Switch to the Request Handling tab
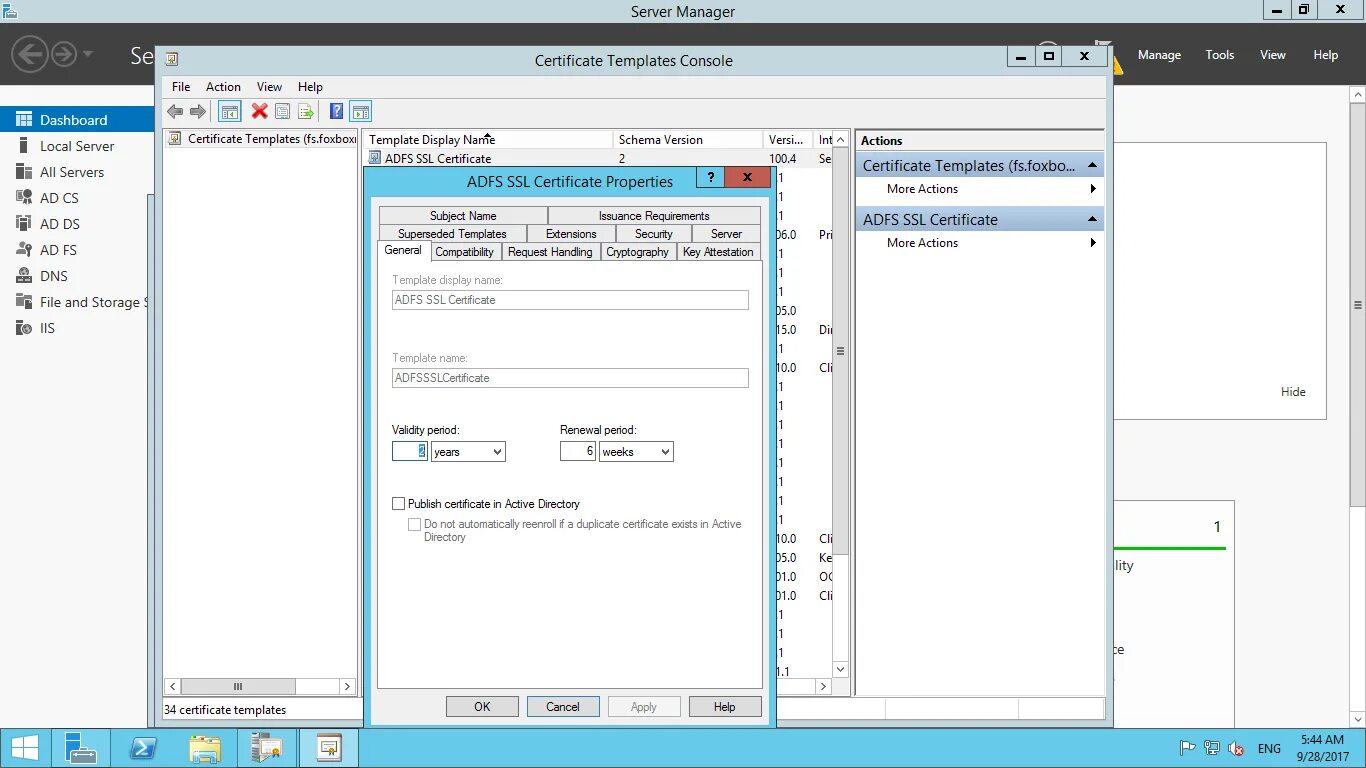 (x=550, y=252)
